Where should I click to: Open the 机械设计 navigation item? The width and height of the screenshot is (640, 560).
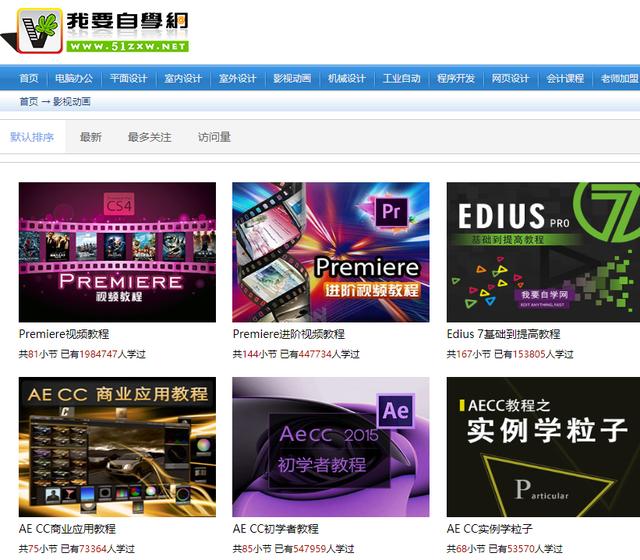tap(347, 78)
